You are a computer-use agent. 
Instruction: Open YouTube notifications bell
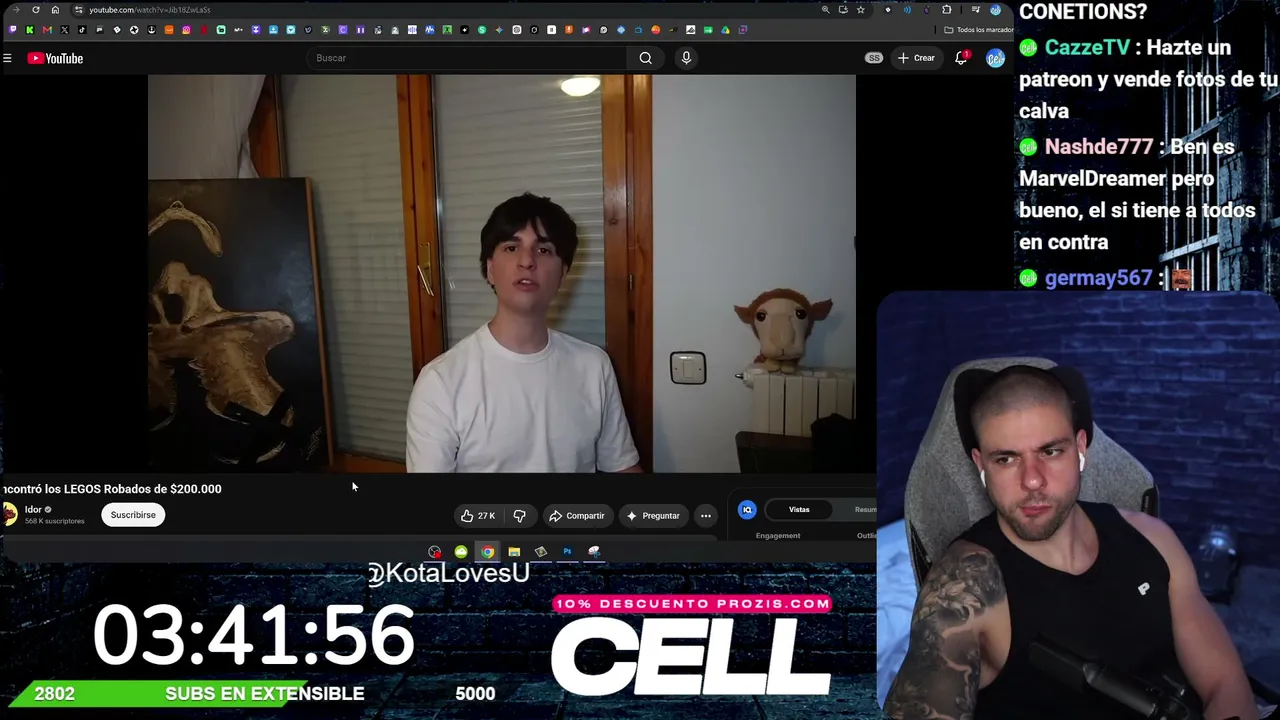961,58
